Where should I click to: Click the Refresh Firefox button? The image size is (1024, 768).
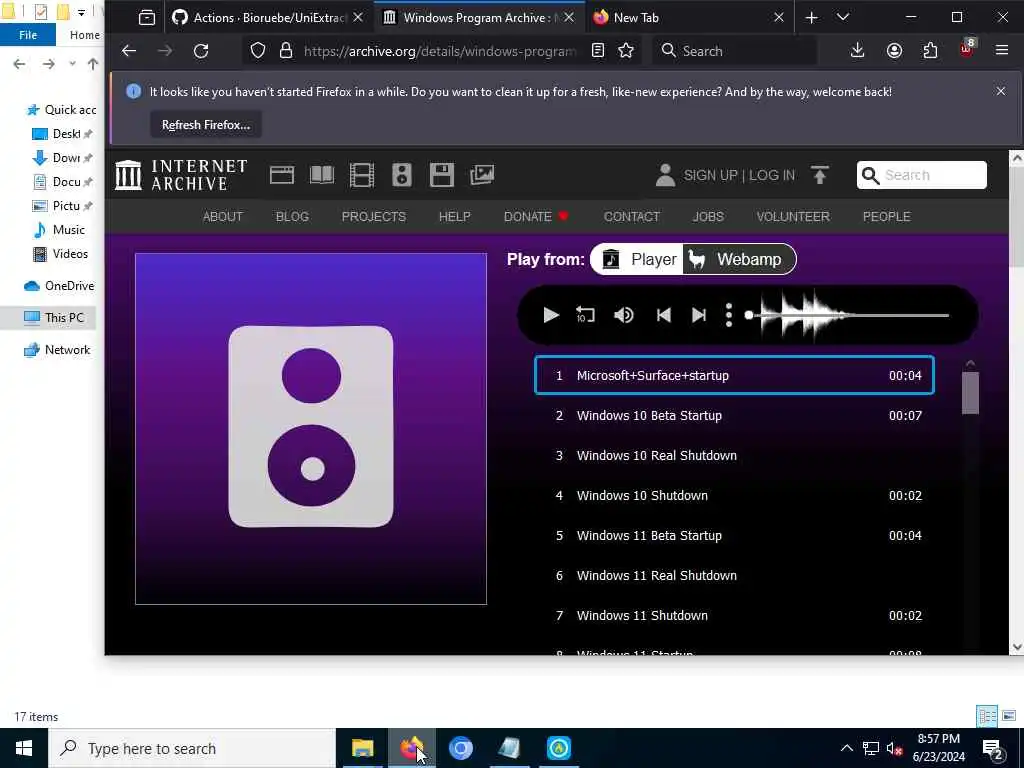pyautogui.click(x=206, y=125)
